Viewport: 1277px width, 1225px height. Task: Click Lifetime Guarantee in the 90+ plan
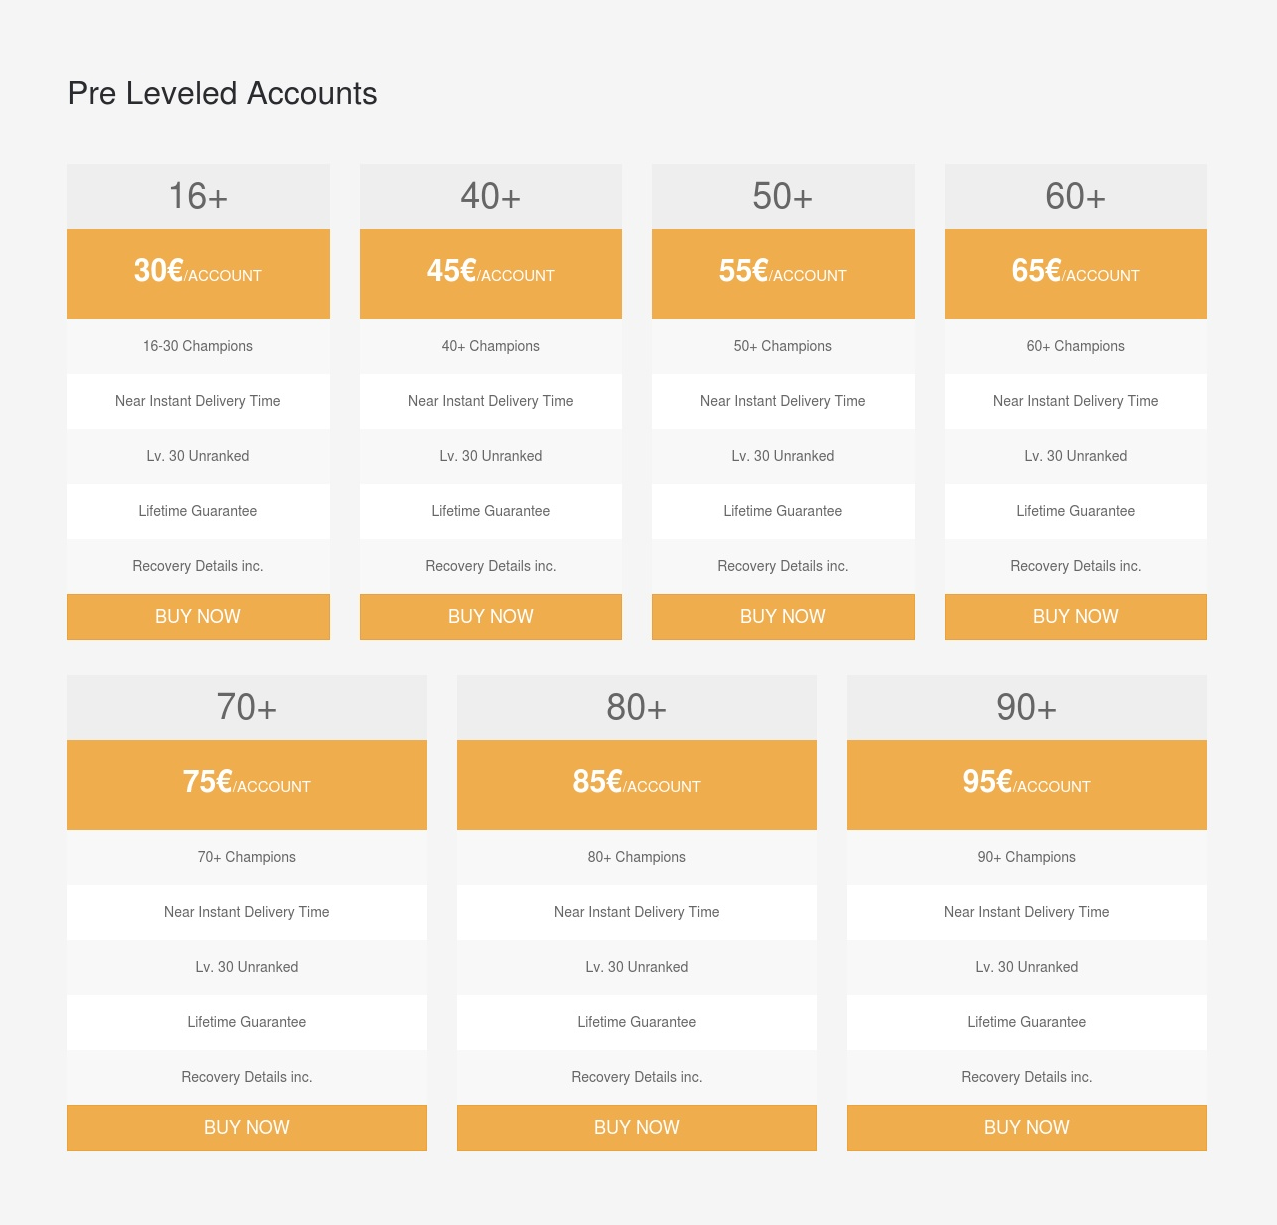coord(1027,1022)
